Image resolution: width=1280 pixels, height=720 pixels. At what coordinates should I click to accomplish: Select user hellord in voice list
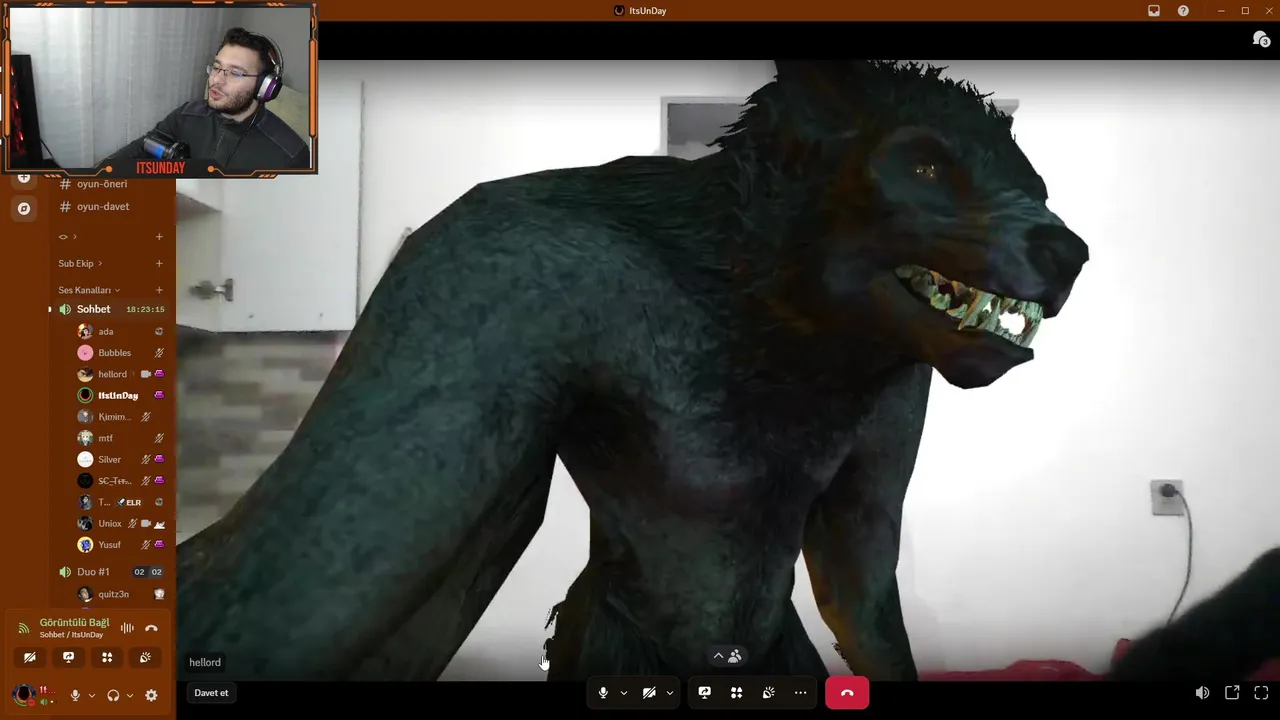112,374
